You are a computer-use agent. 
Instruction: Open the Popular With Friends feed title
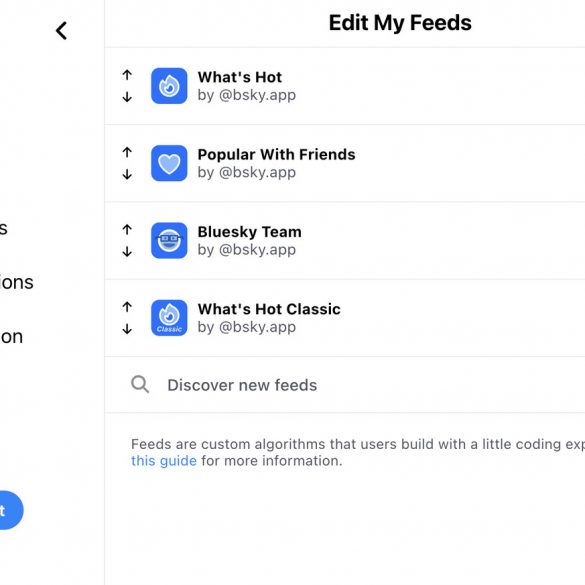coord(276,154)
